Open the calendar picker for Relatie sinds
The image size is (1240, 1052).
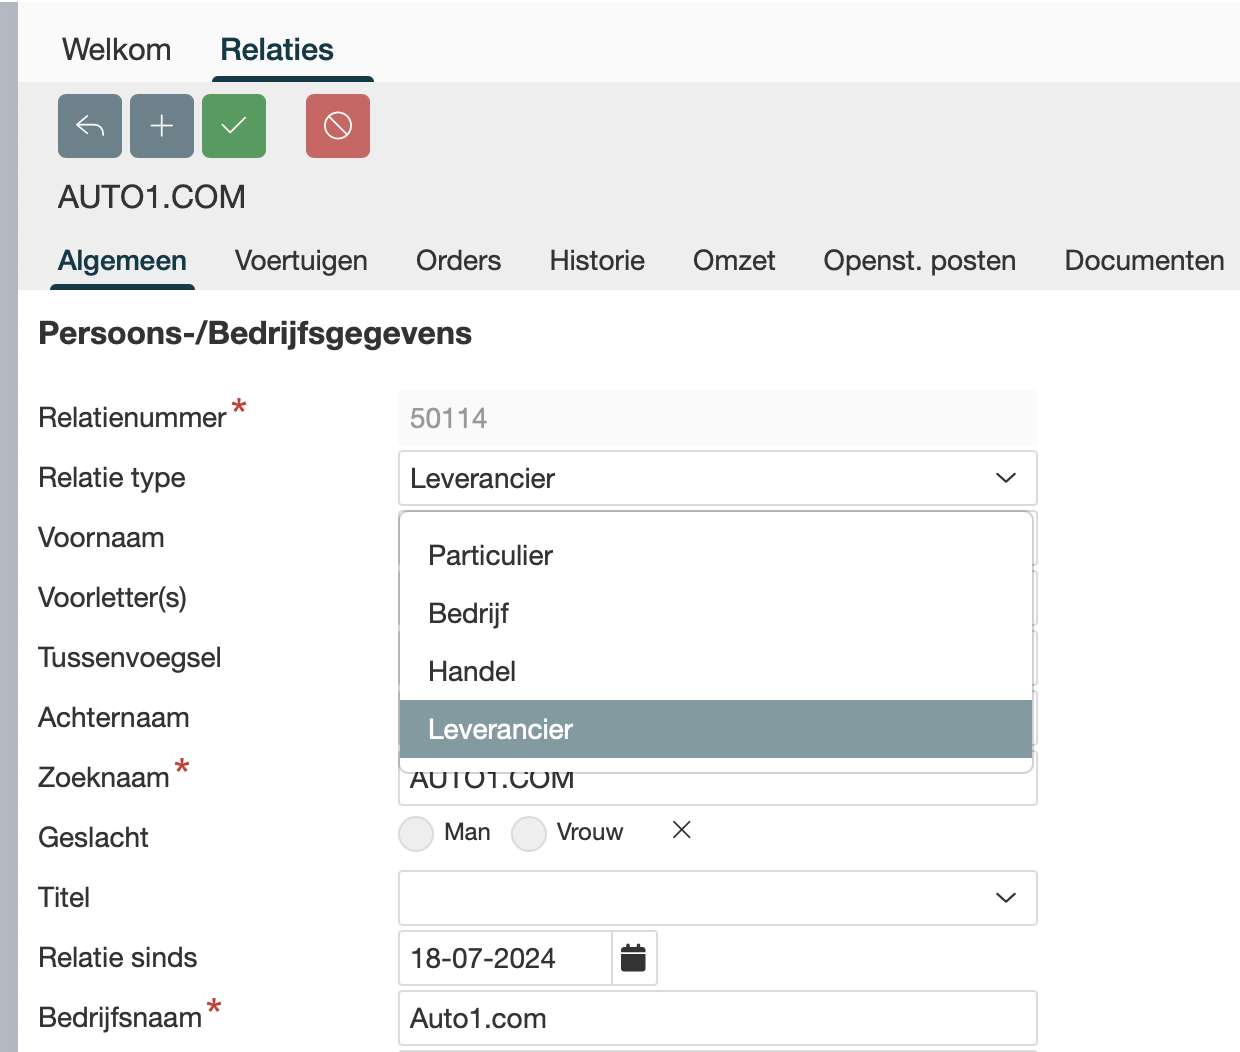634,958
